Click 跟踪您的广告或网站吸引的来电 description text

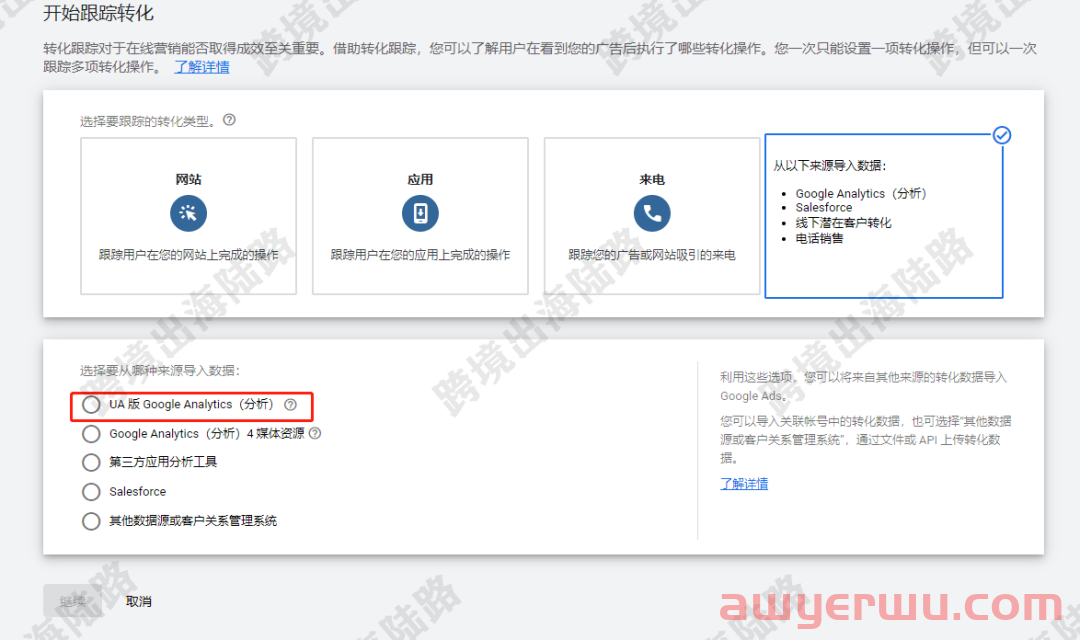pos(652,255)
